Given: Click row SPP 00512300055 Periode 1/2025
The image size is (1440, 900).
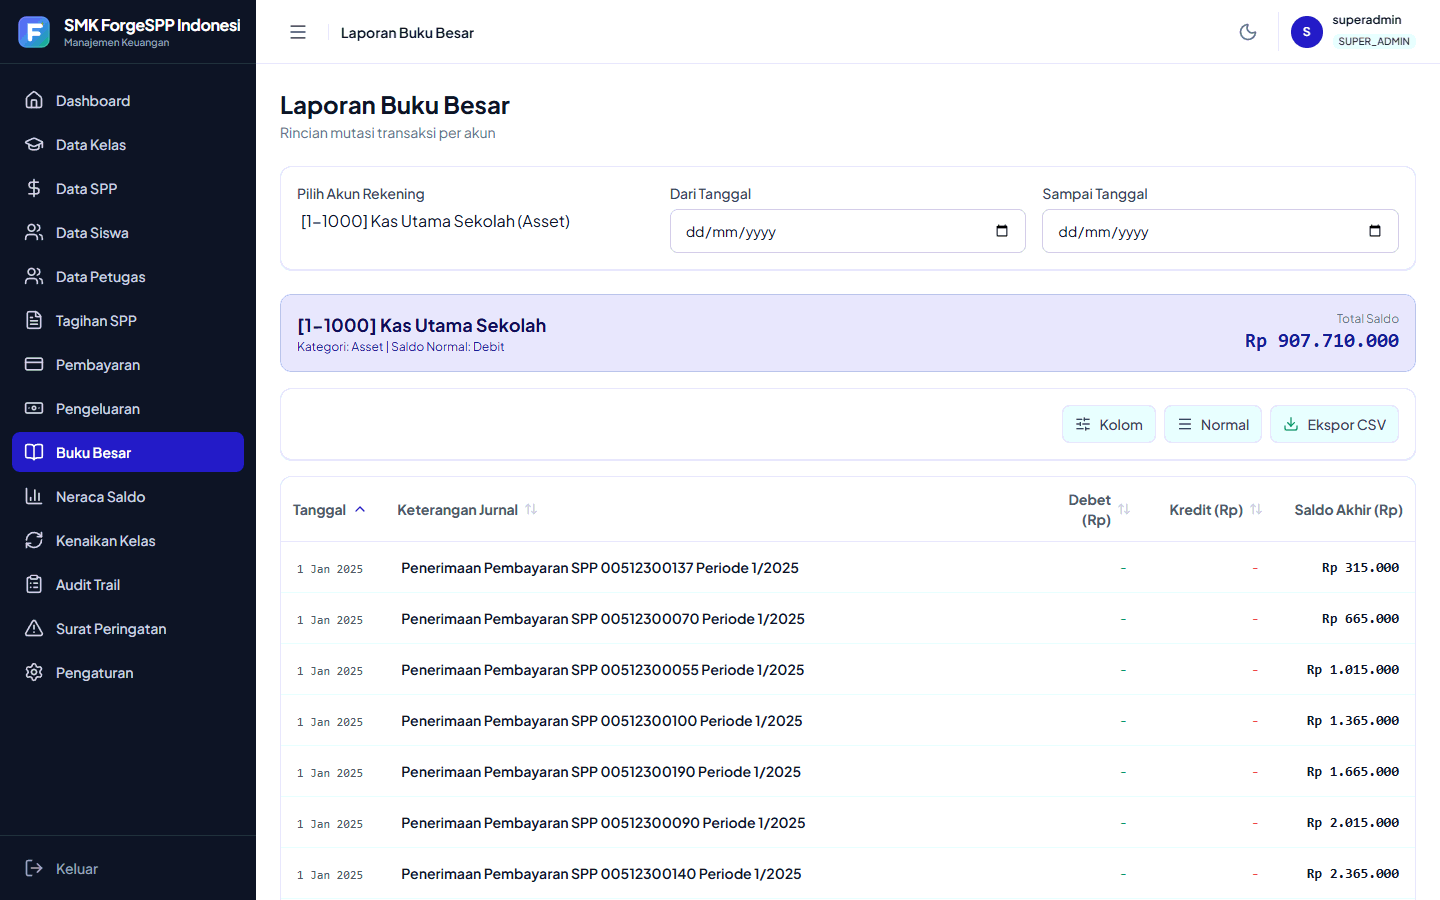Looking at the screenshot, I should coord(848,670).
